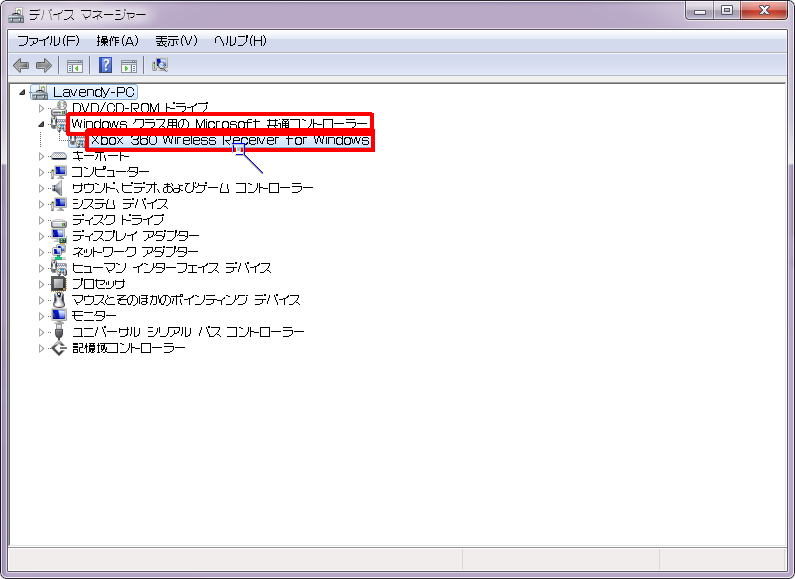This screenshot has height=579, width=795.
Task: Select the キーボード entry
Action: coord(100,156)
